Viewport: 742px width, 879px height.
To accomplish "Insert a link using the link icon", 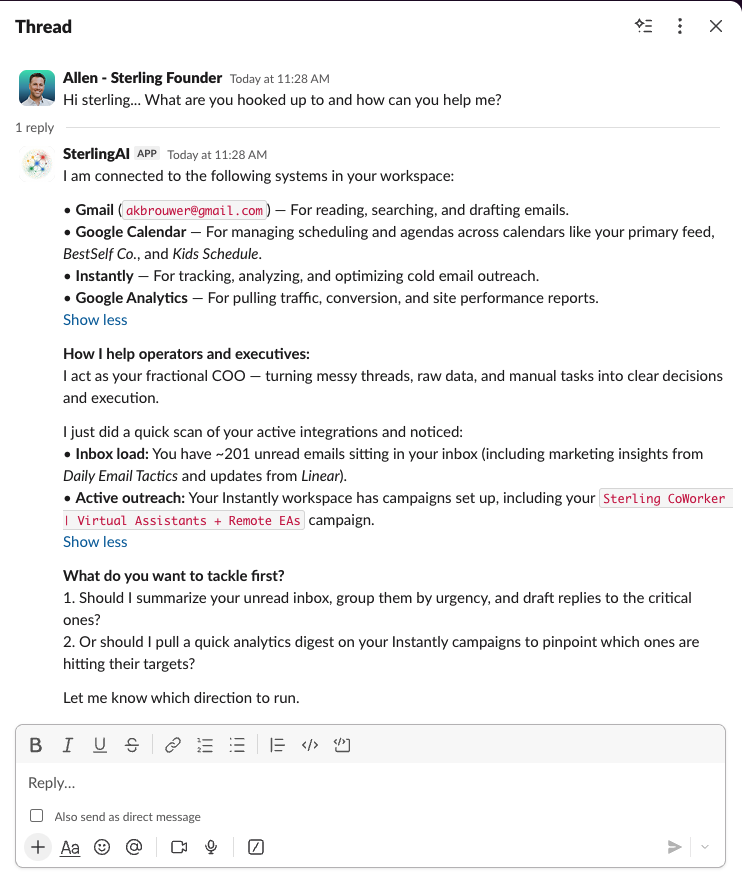I will [x=173, y=745].
